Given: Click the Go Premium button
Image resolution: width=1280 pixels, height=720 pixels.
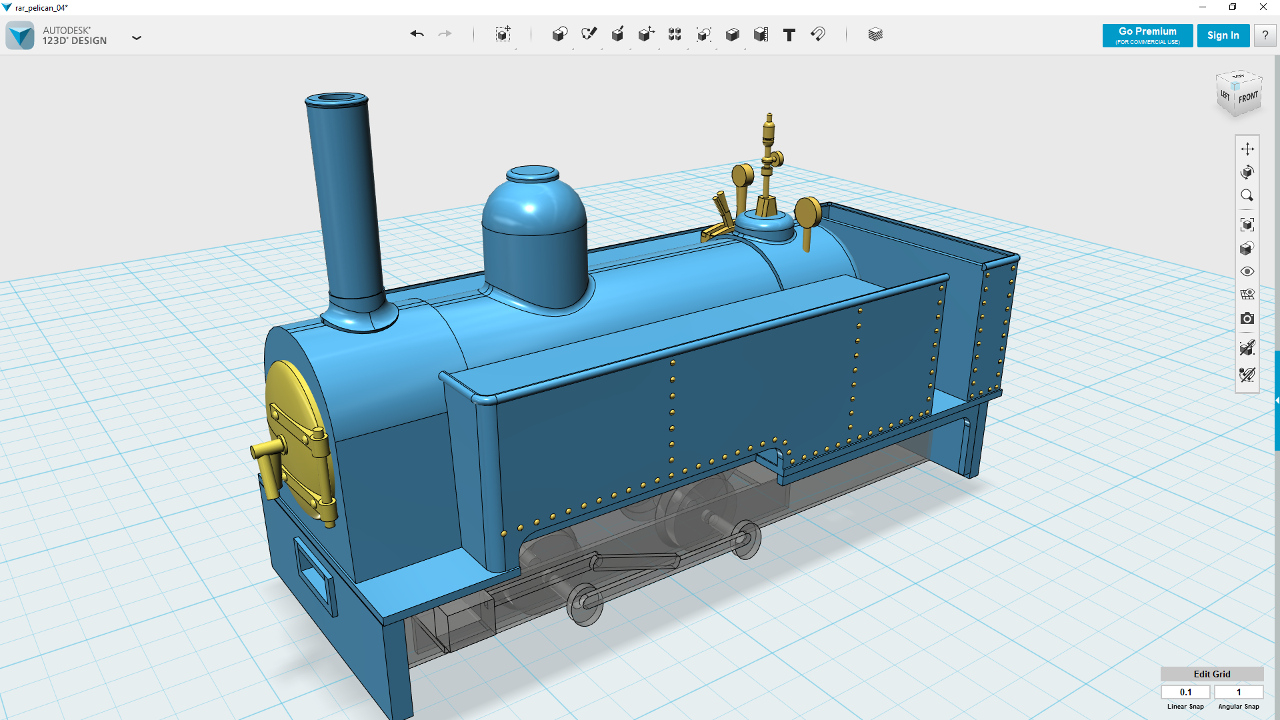Looking at the screenshot, I should [1147, 35].
